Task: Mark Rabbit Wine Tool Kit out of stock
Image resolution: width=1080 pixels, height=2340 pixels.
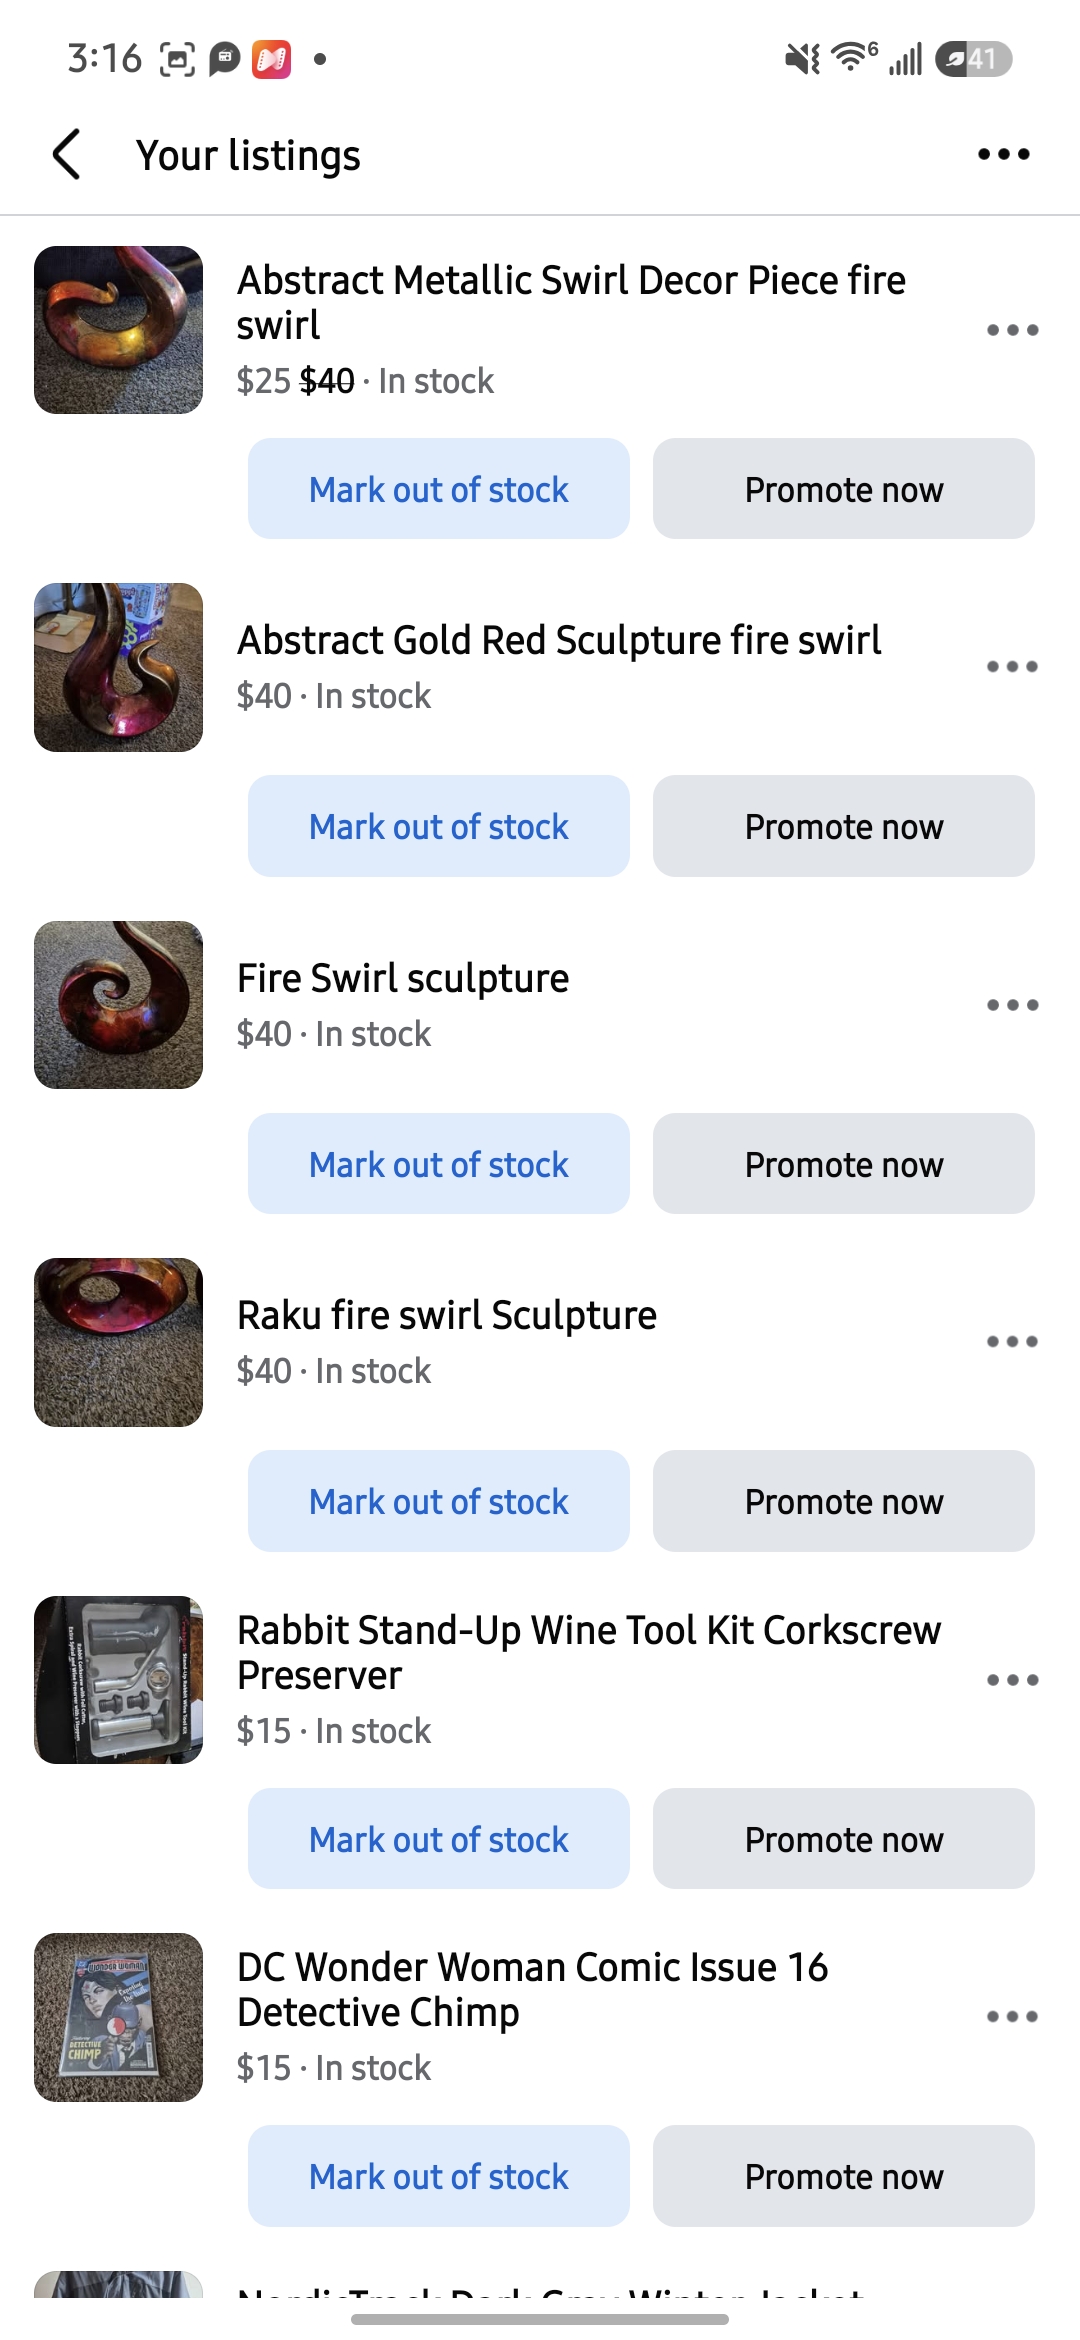Action: point(439,1839)
